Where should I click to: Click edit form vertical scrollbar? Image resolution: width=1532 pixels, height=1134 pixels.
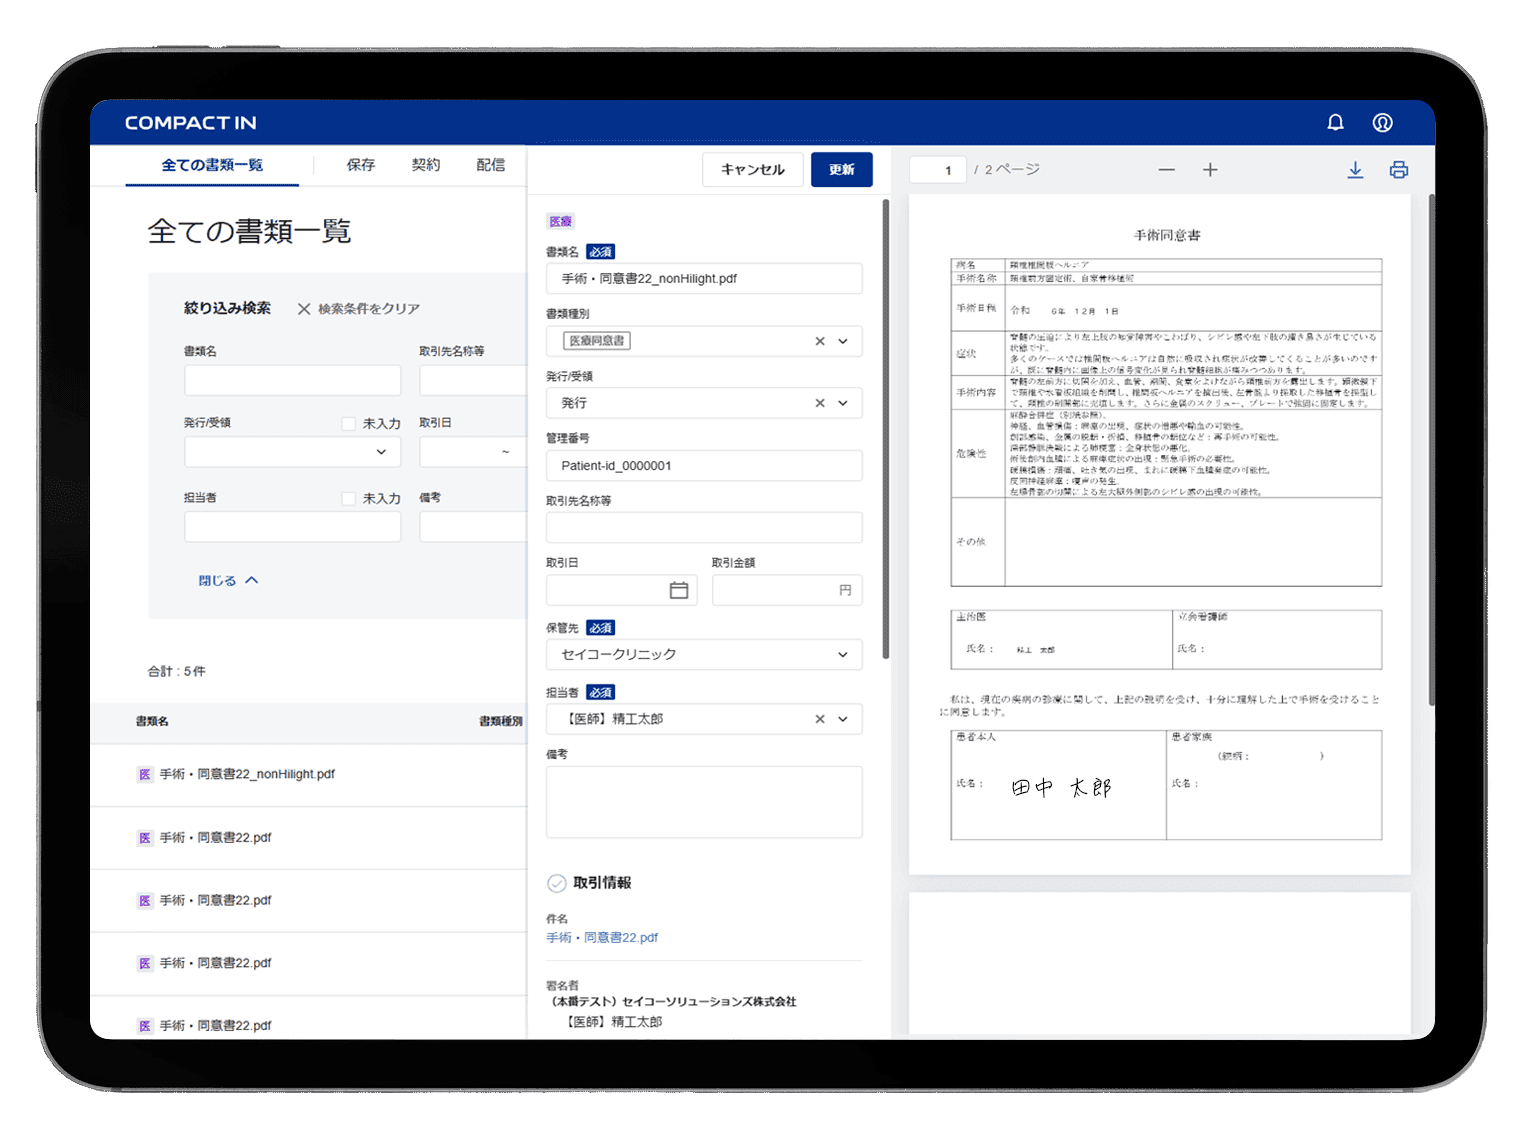pyautogui.click(x=886, y=429)
